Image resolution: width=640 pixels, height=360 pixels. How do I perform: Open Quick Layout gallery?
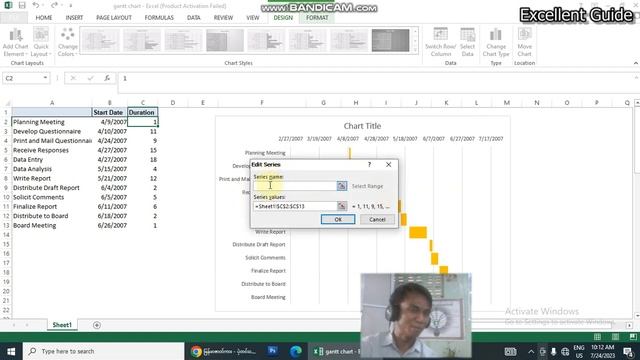pos(41,42)
